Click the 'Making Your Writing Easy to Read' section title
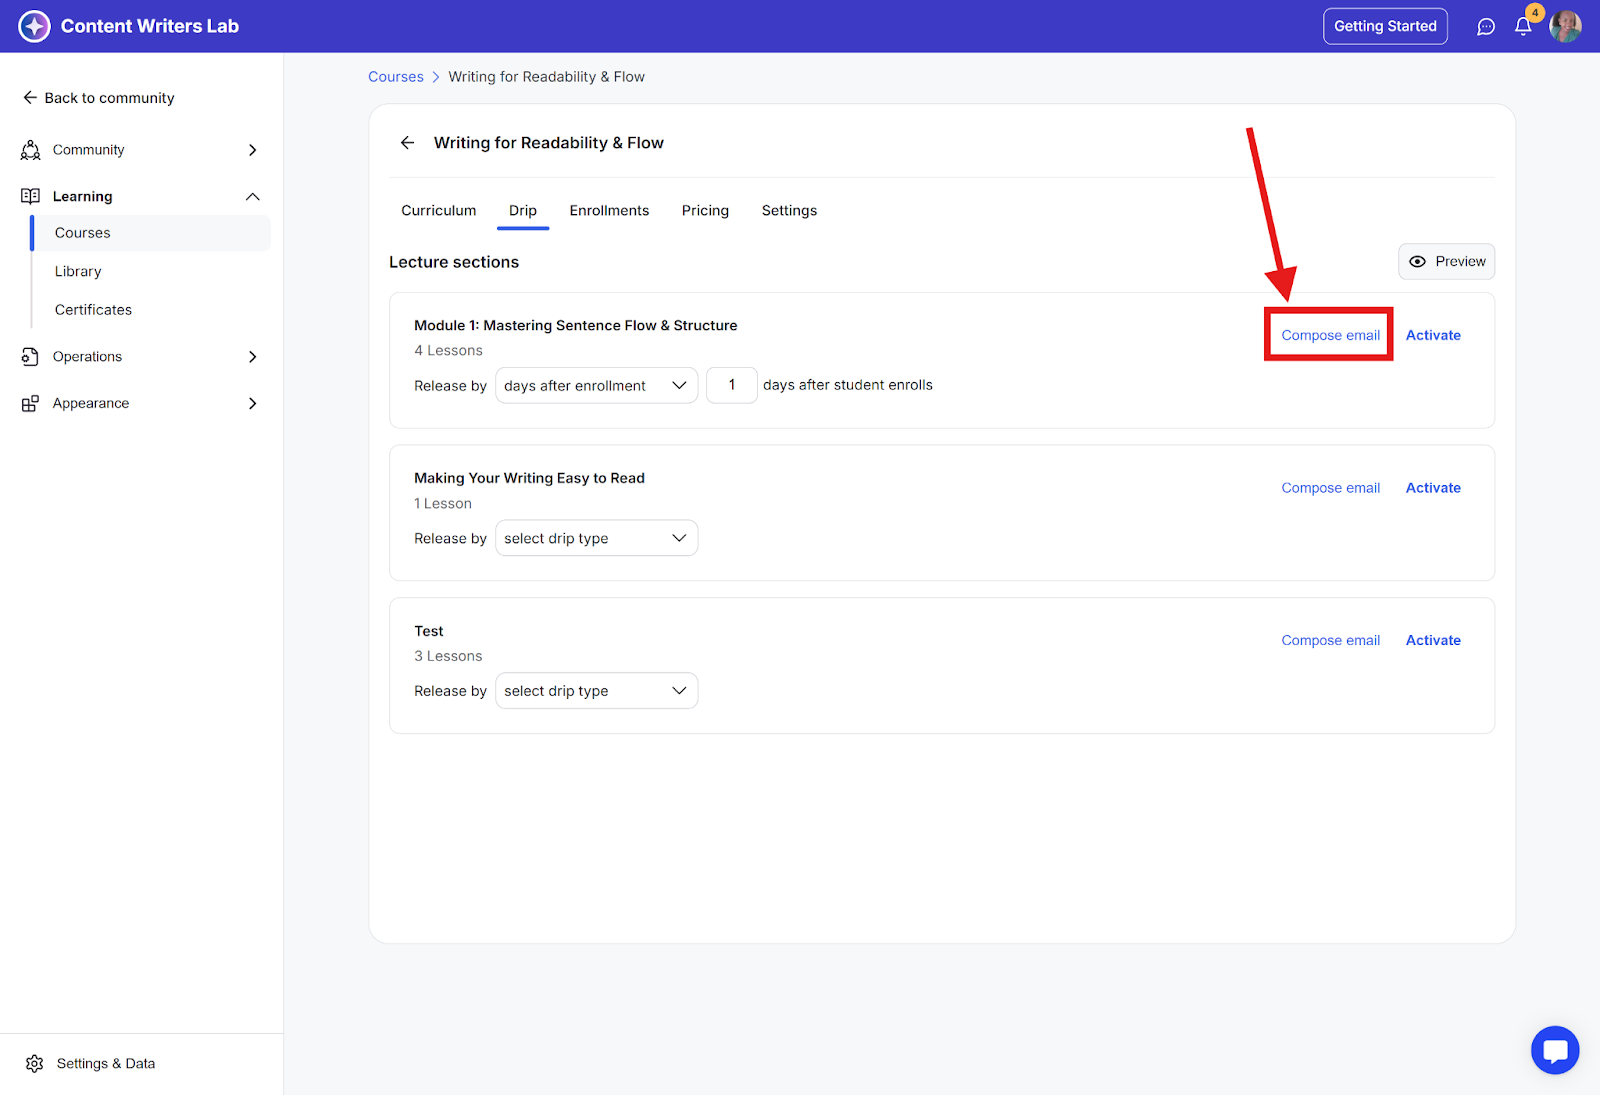1600x1095 pixels. point(529,478)
